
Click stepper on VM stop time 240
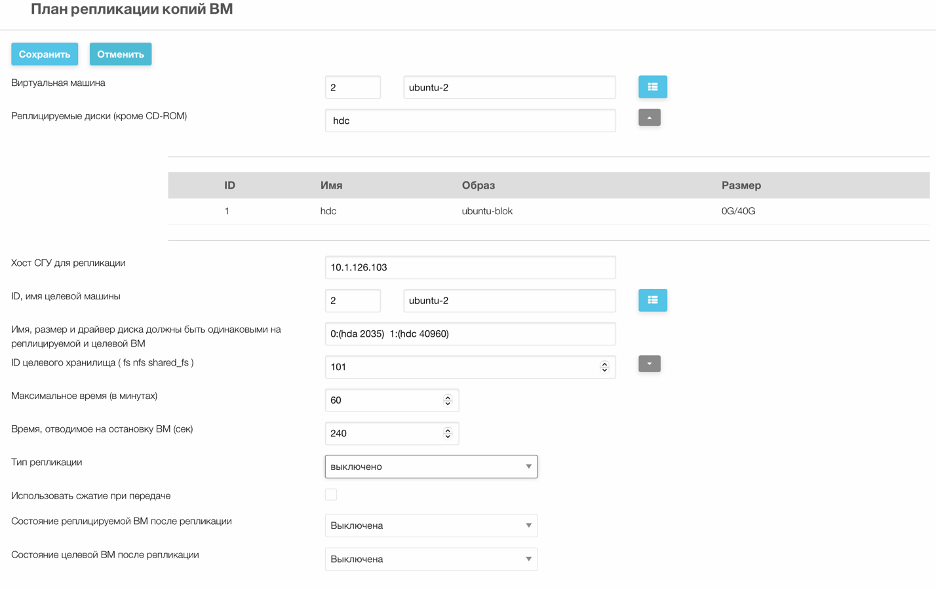[x=448, y=434]
